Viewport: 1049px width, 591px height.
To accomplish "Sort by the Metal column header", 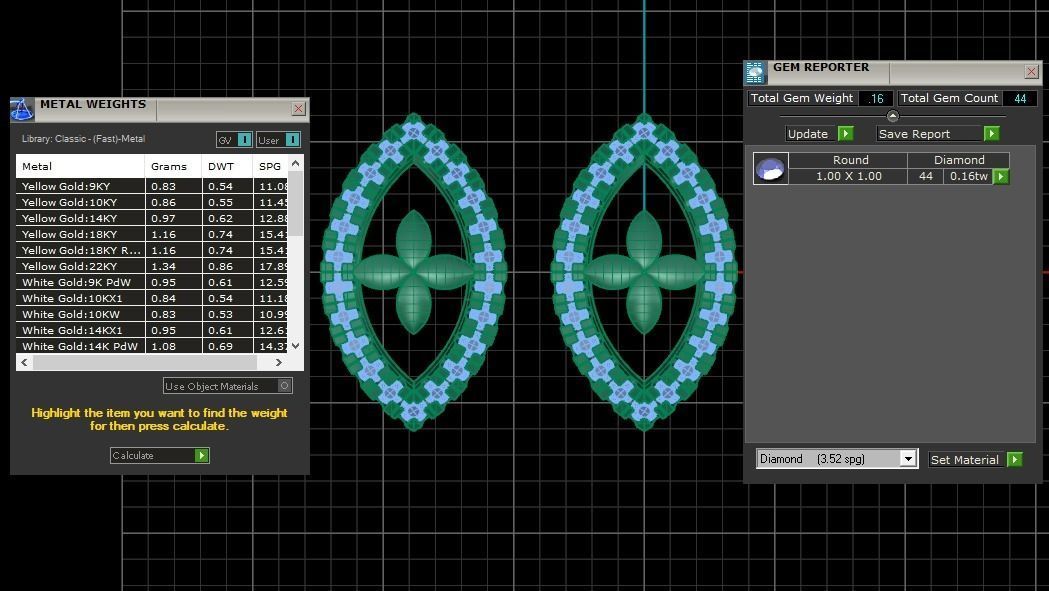I will tap(80, 167).
